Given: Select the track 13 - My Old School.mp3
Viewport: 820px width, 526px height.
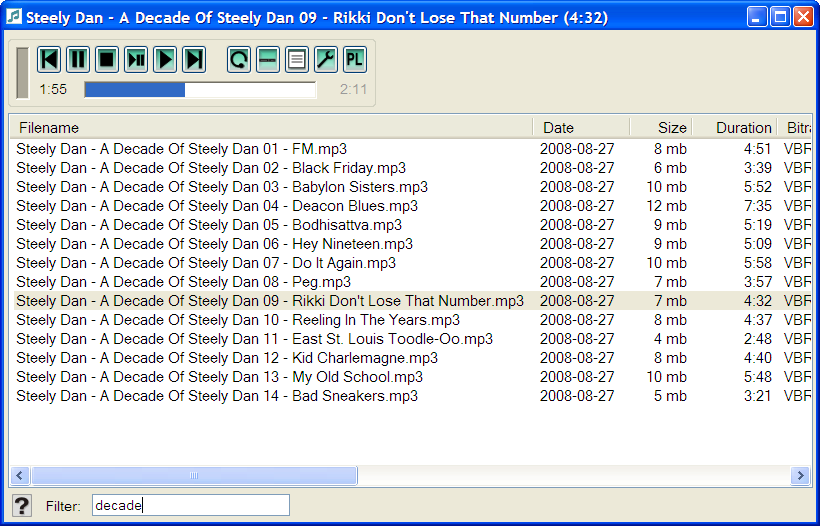Looking at the screenshot, I should [x=220, y=377].
